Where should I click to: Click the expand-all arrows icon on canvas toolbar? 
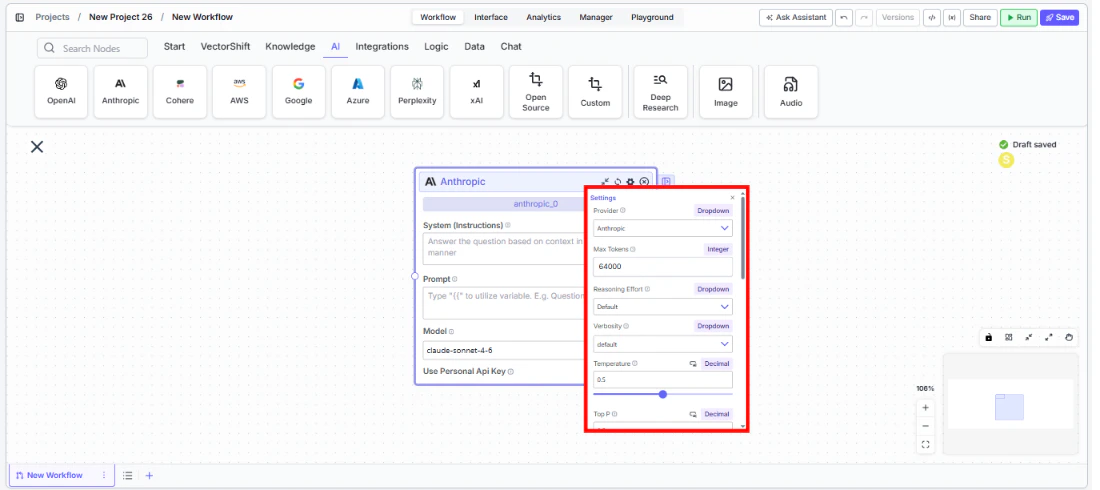(x=1049, y=338)
